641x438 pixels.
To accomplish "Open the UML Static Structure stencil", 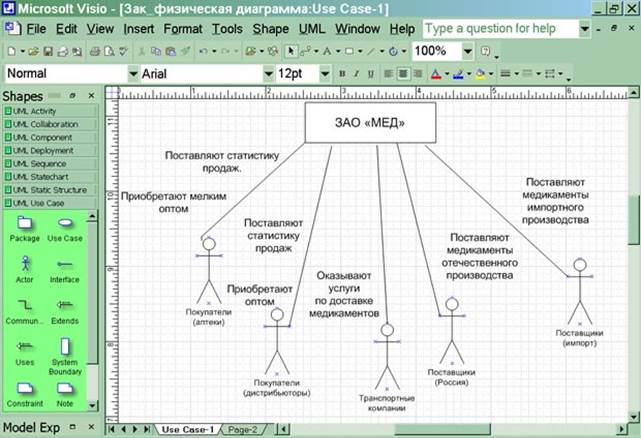I will tap(51, 190).
